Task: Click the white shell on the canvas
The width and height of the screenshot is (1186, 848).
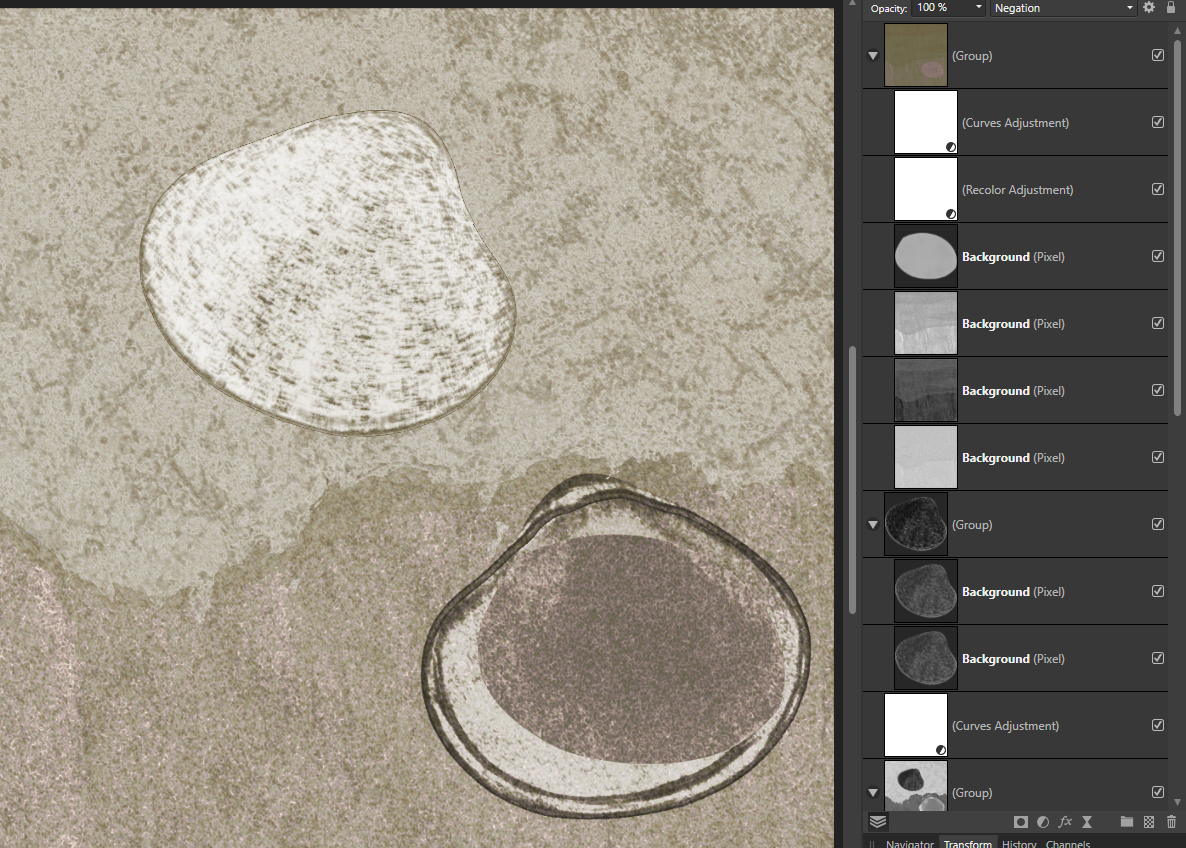Action: click(x=328, y=272)
